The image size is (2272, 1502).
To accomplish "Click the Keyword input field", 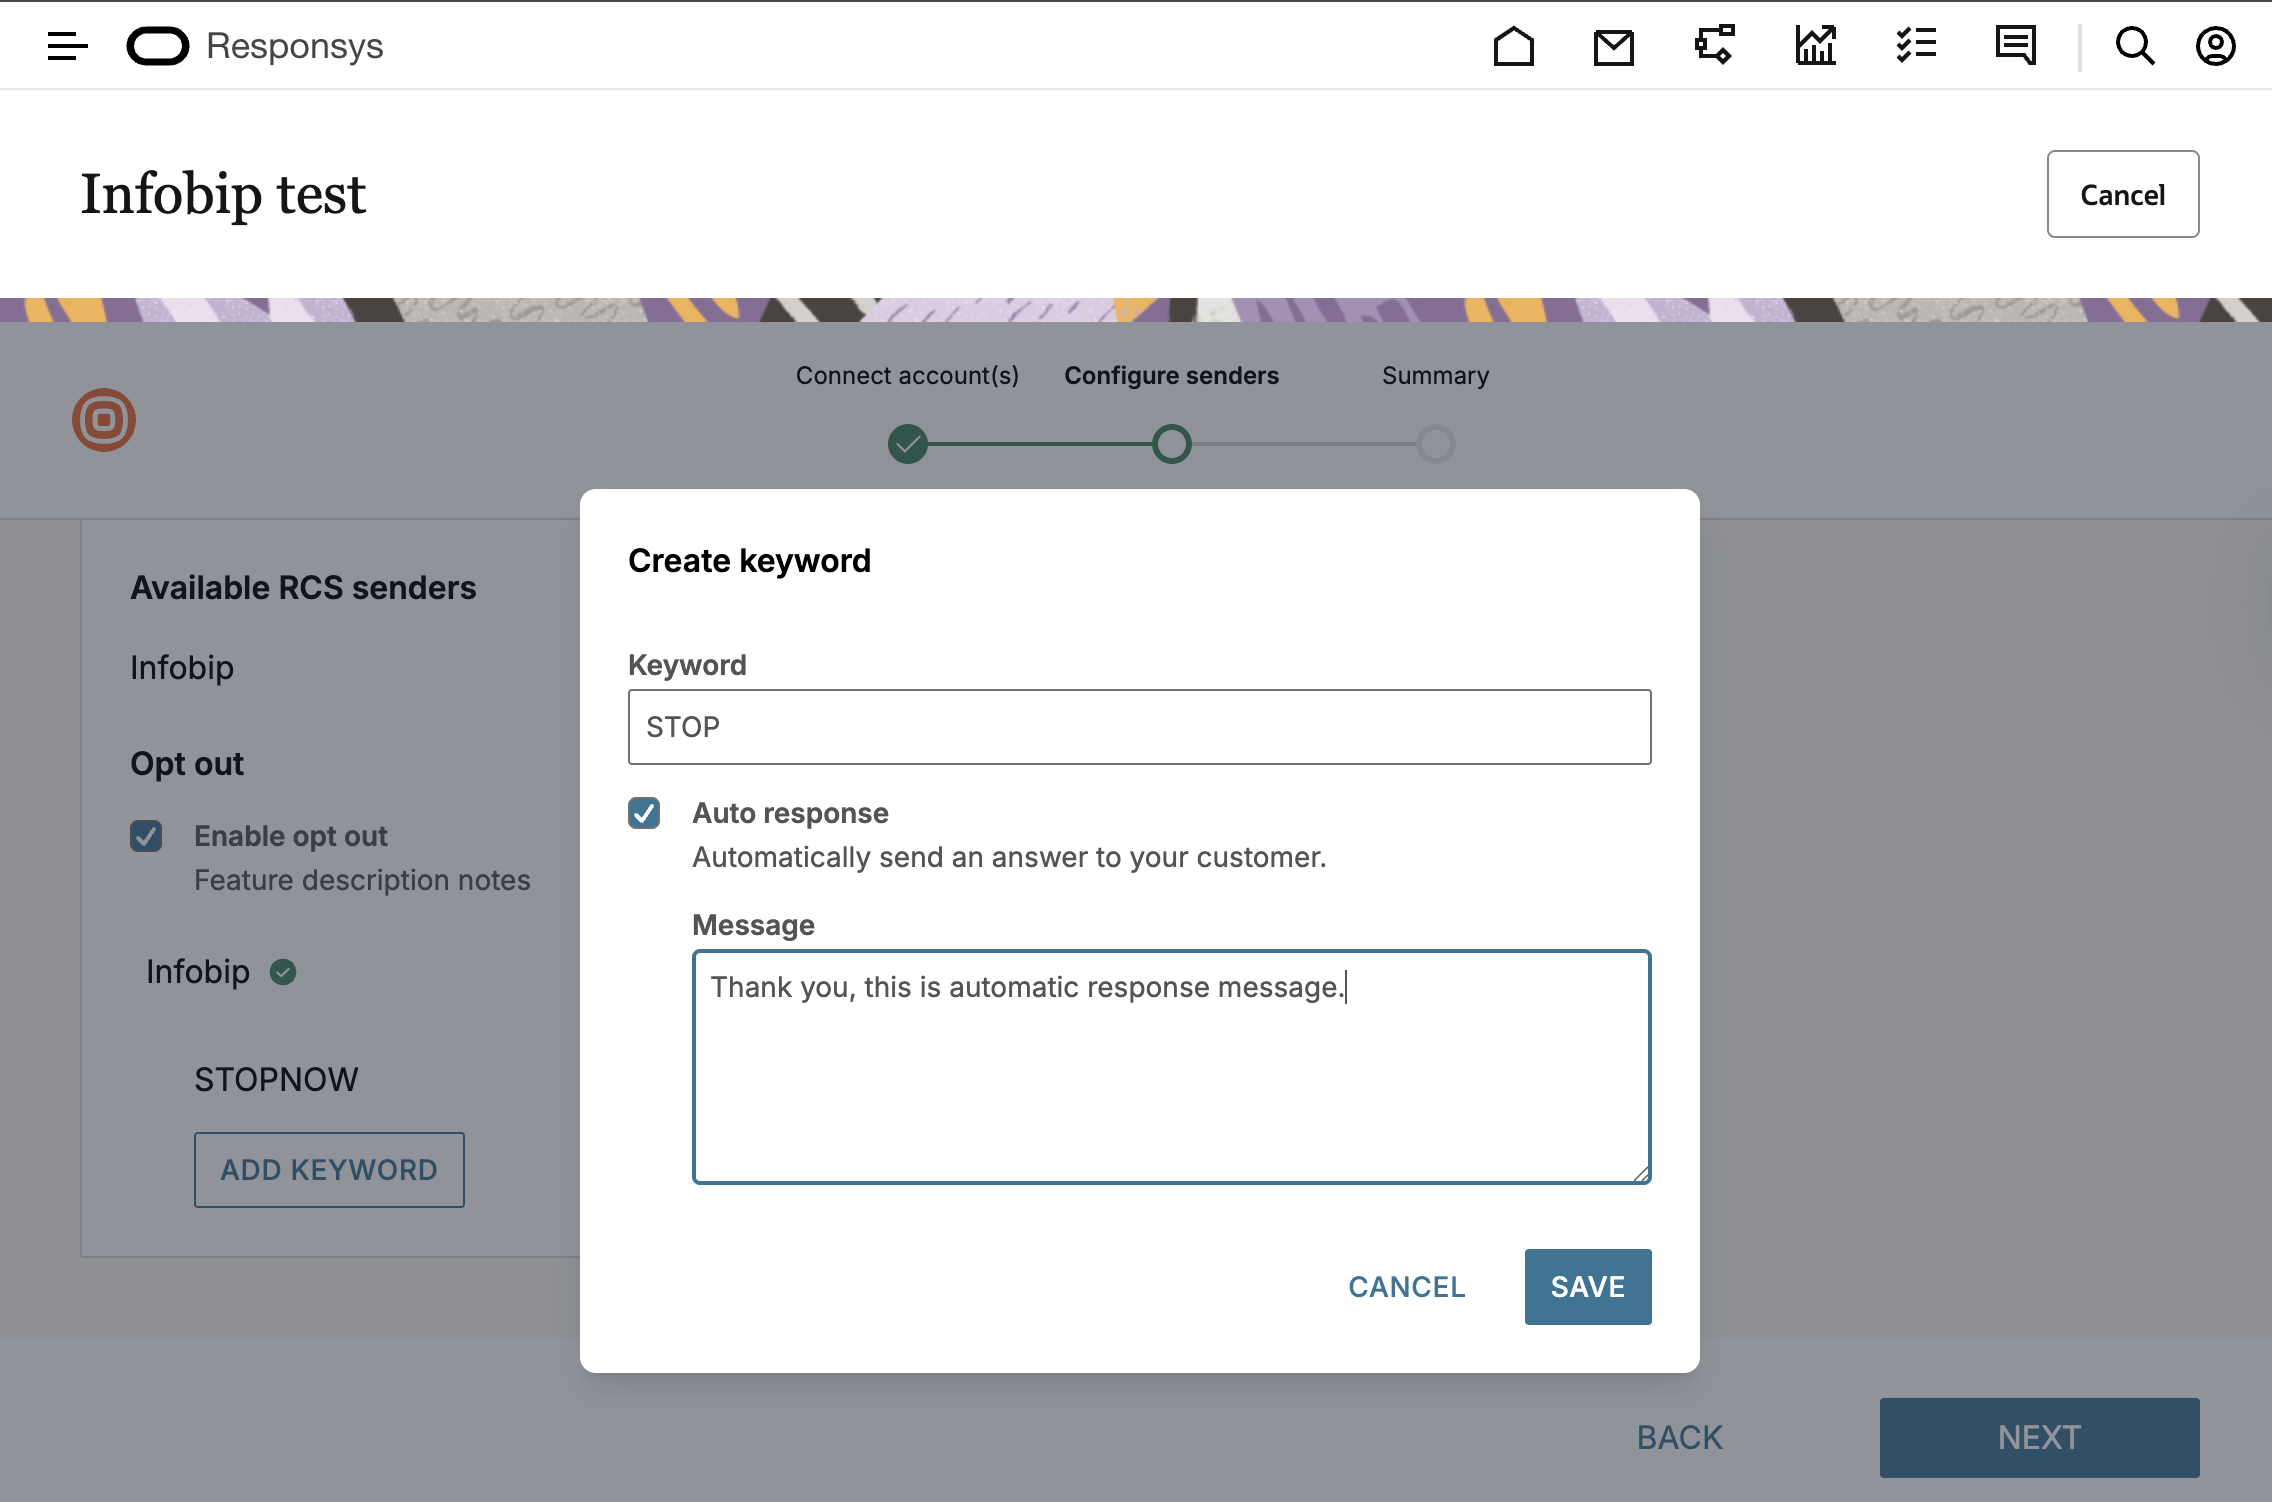I will 1139,727.
